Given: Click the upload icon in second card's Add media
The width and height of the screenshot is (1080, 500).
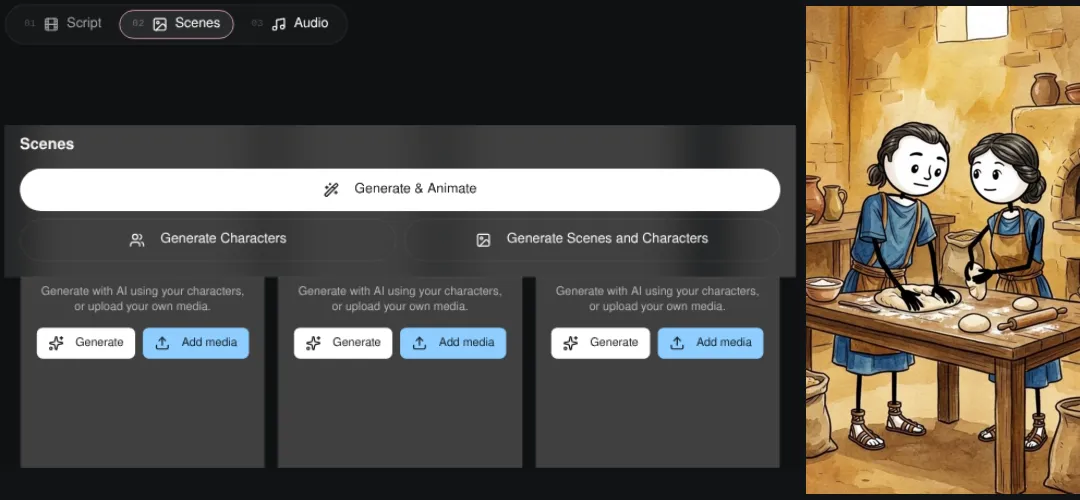Looking at the screenshot, I should [419, 343].
